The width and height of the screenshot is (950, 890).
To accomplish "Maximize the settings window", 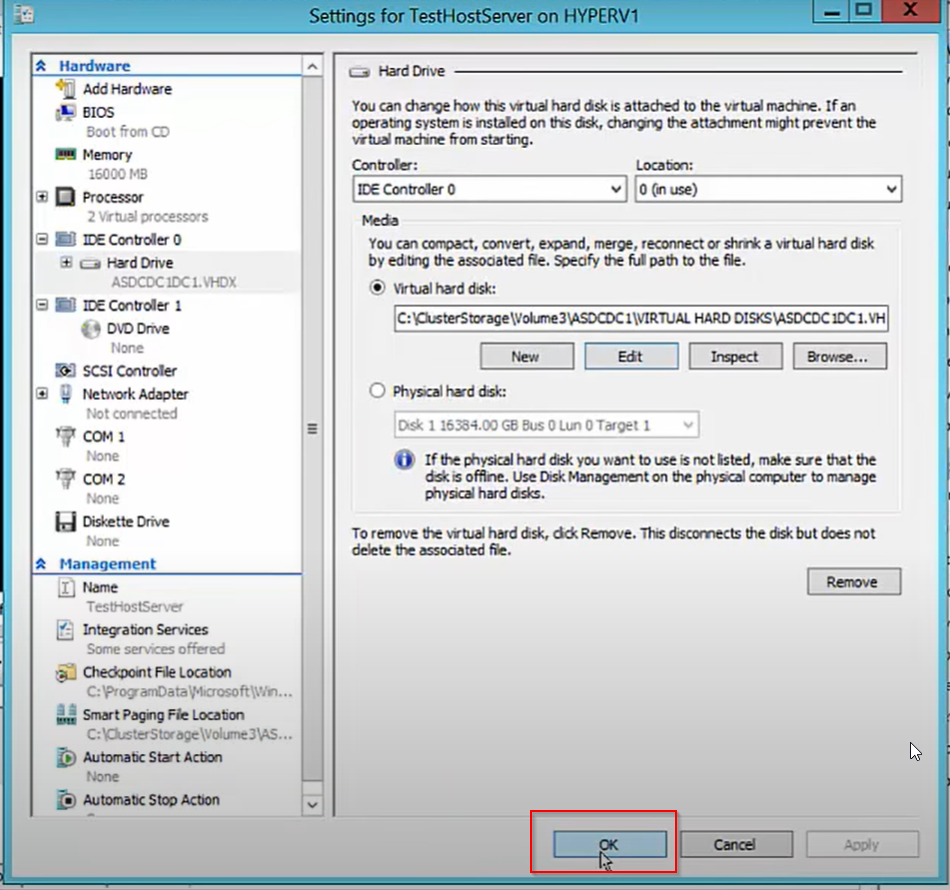I will pyautogui.click(x=865, y=11).
